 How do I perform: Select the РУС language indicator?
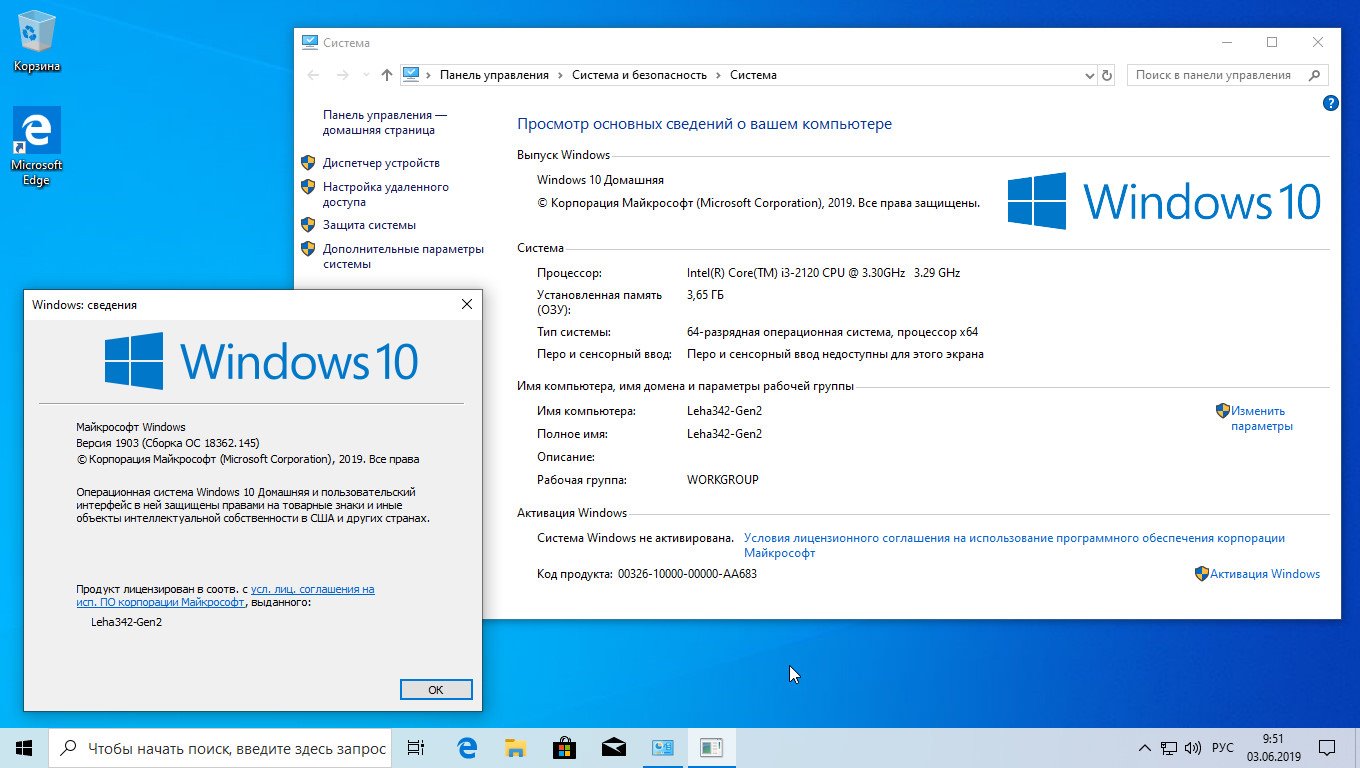[x=1222, y=747]
